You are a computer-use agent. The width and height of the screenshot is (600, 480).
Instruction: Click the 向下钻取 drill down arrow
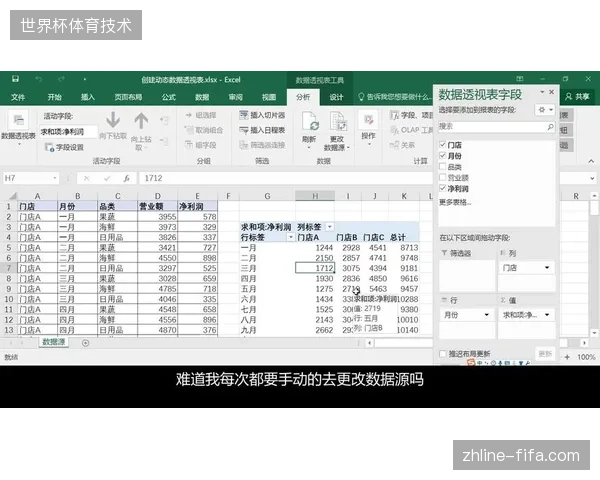tap(113, 120)
